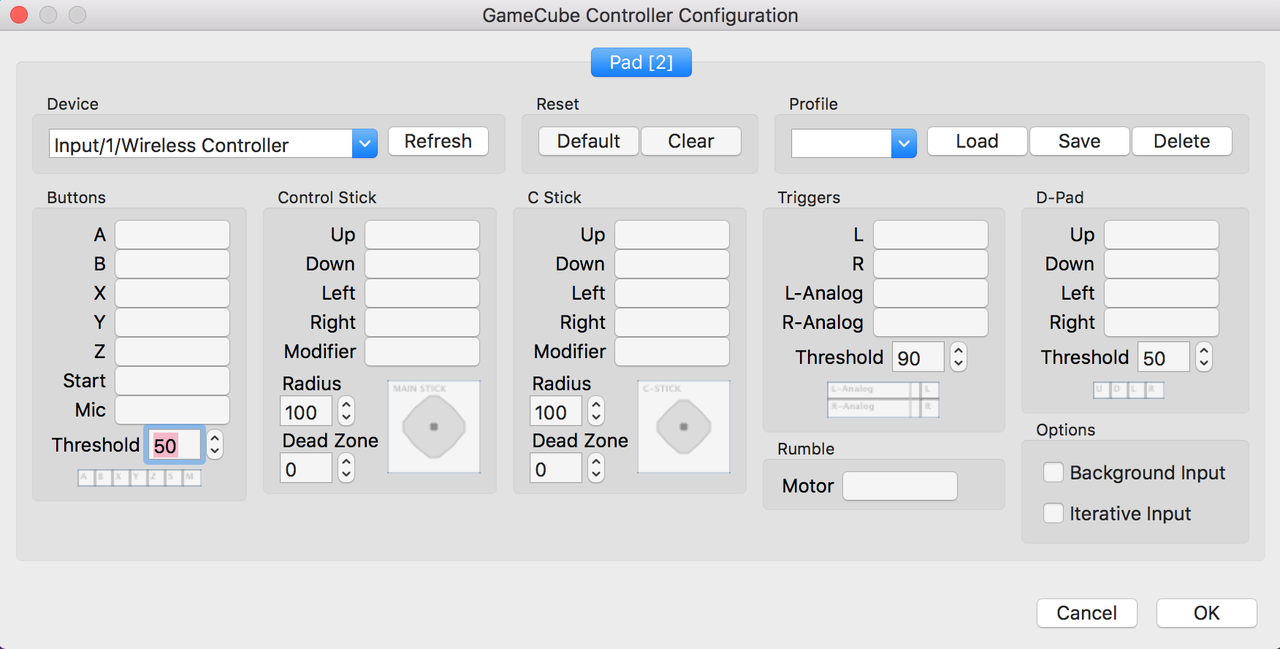Click the Mic mapping field
This screenshot has width=1280, height=649.
[172, 410]
